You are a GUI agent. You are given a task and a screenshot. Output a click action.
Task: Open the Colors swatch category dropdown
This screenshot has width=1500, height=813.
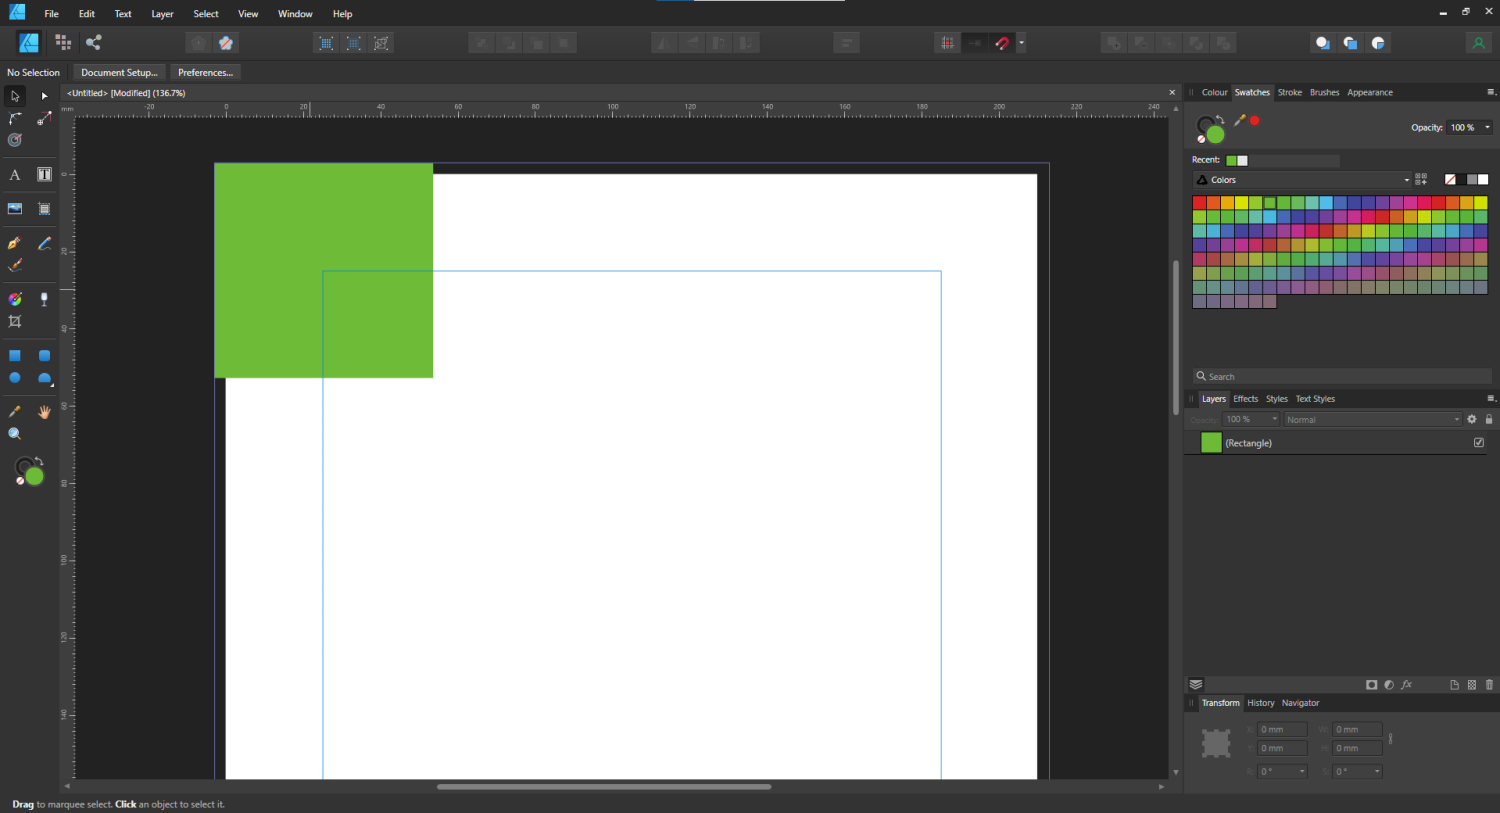pos(1407,179)
